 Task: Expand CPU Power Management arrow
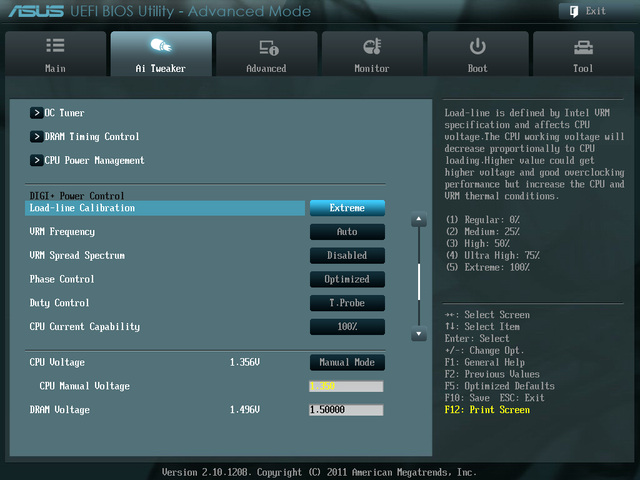coord(36,160)
